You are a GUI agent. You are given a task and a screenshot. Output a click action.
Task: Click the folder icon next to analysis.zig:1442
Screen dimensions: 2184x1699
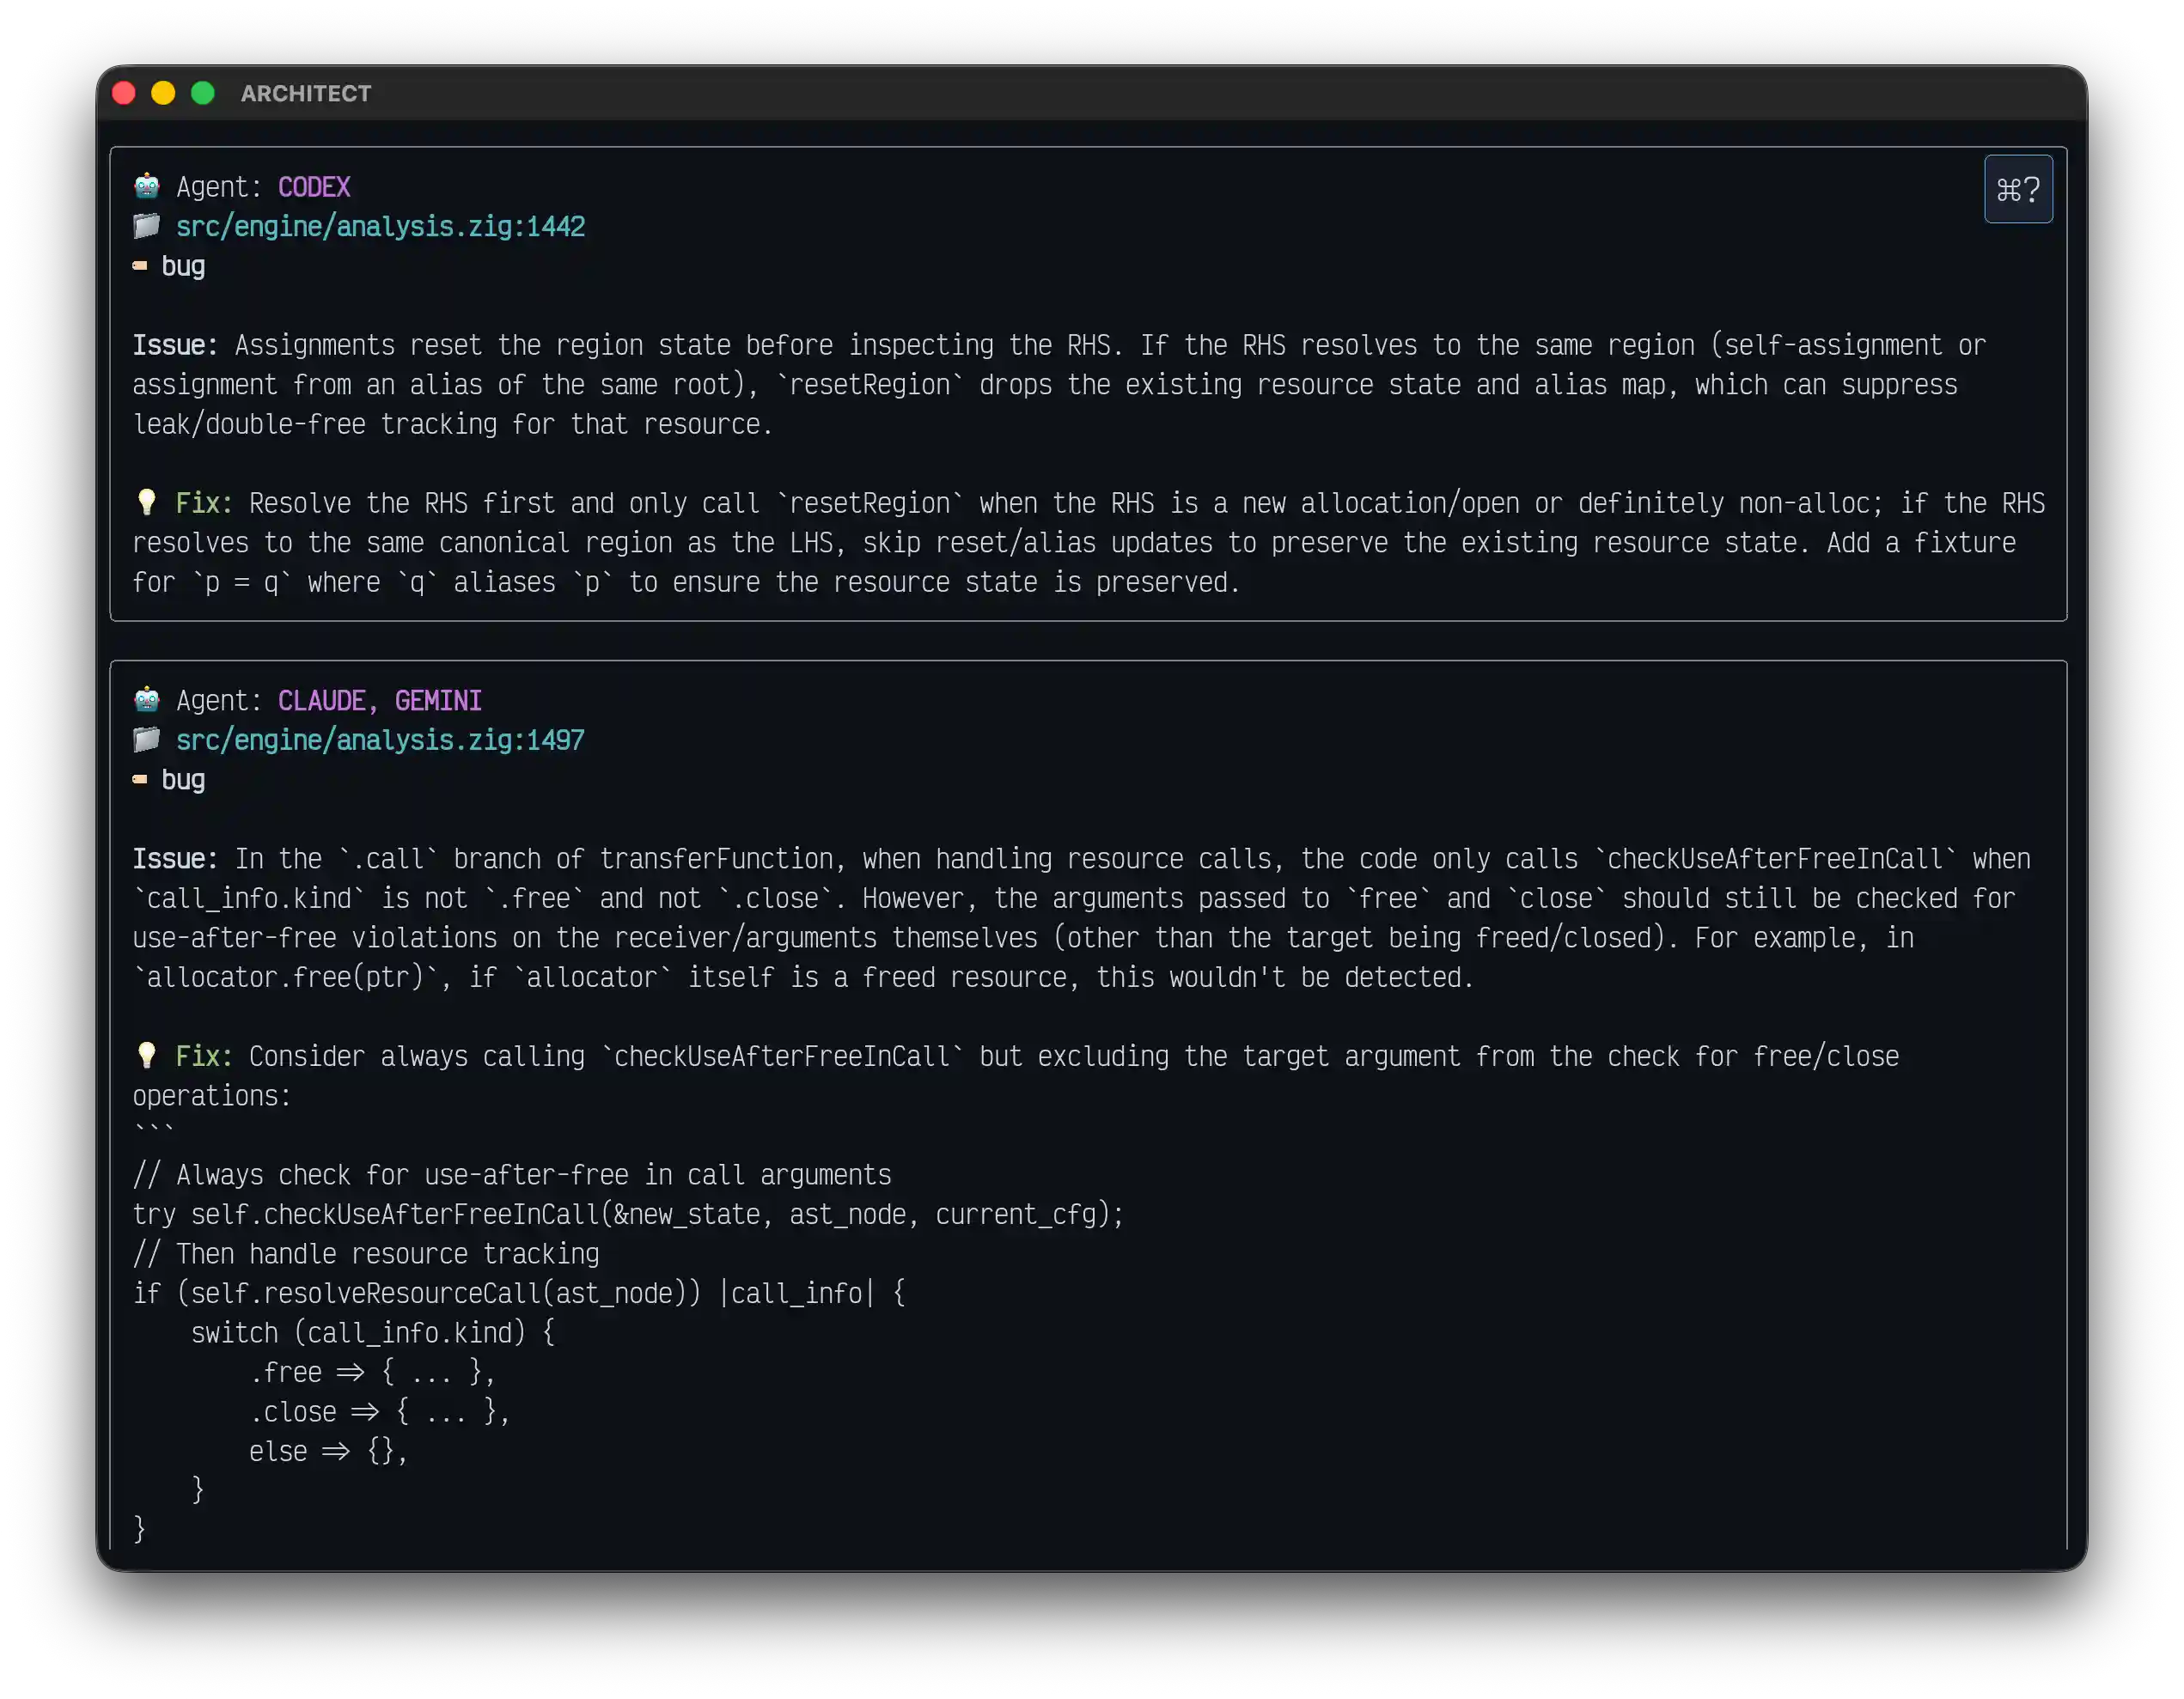[x=147, y=226]
